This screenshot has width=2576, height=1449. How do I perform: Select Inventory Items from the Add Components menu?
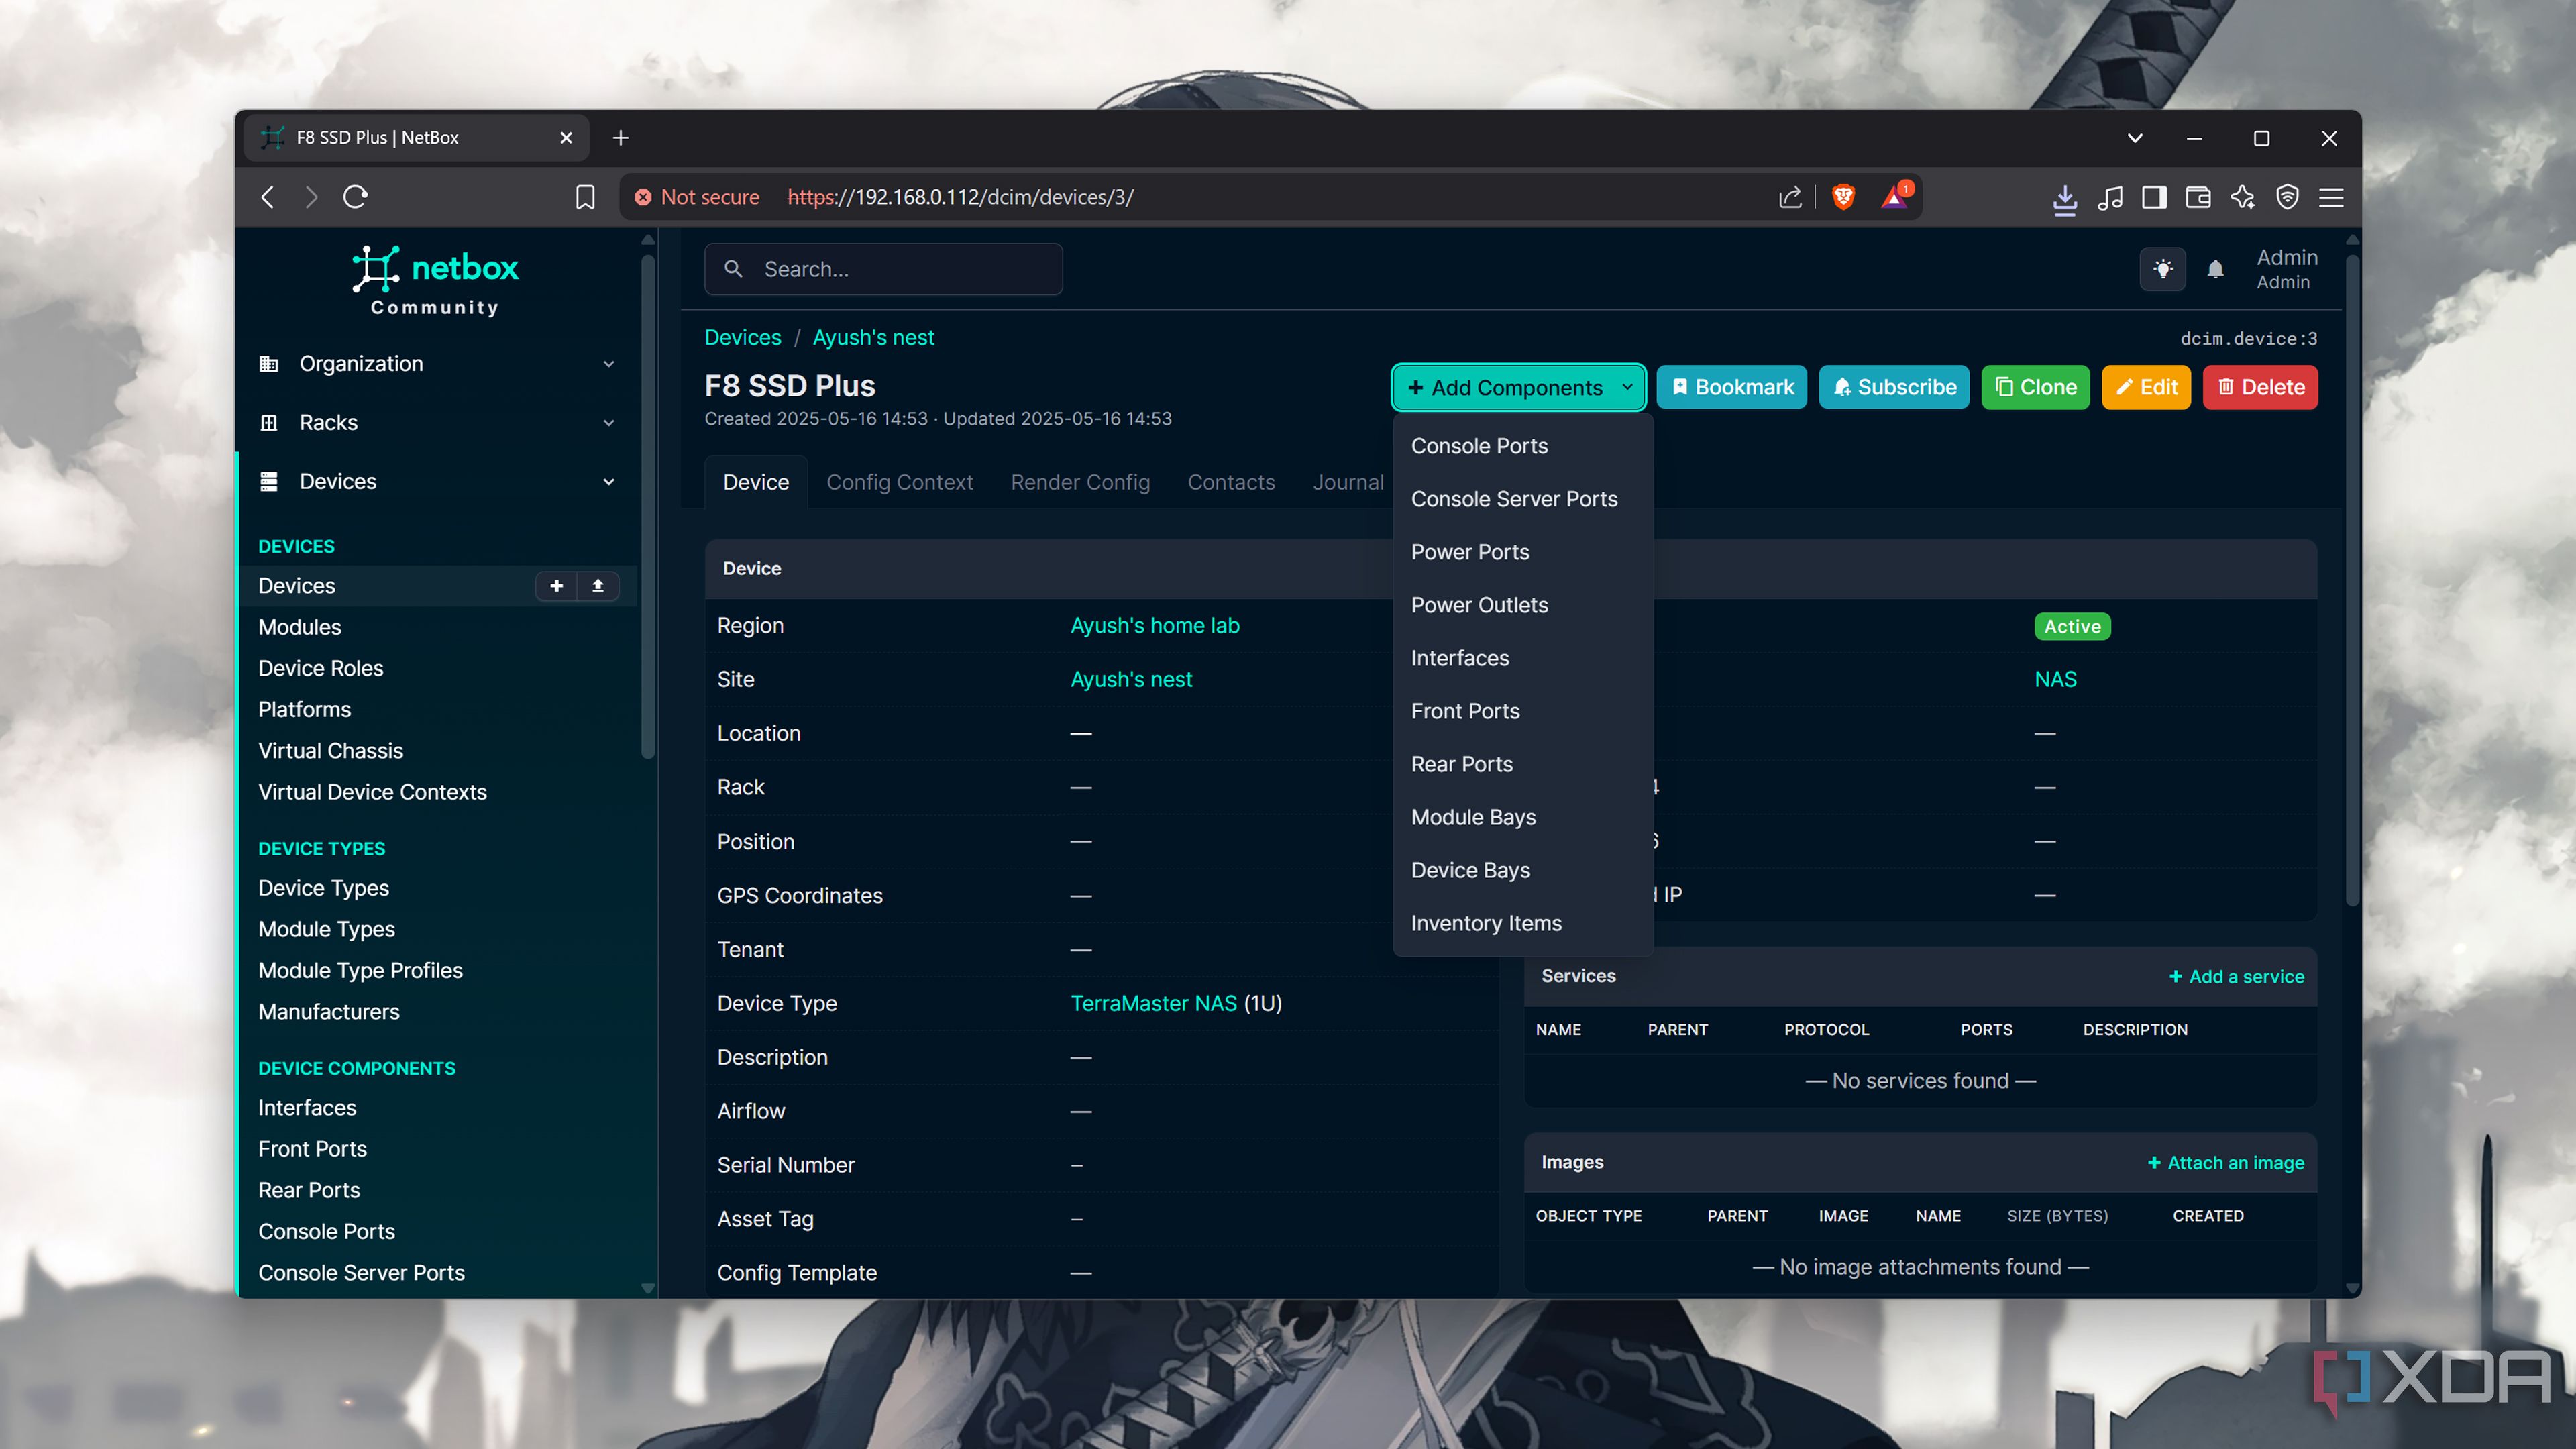1486,923
